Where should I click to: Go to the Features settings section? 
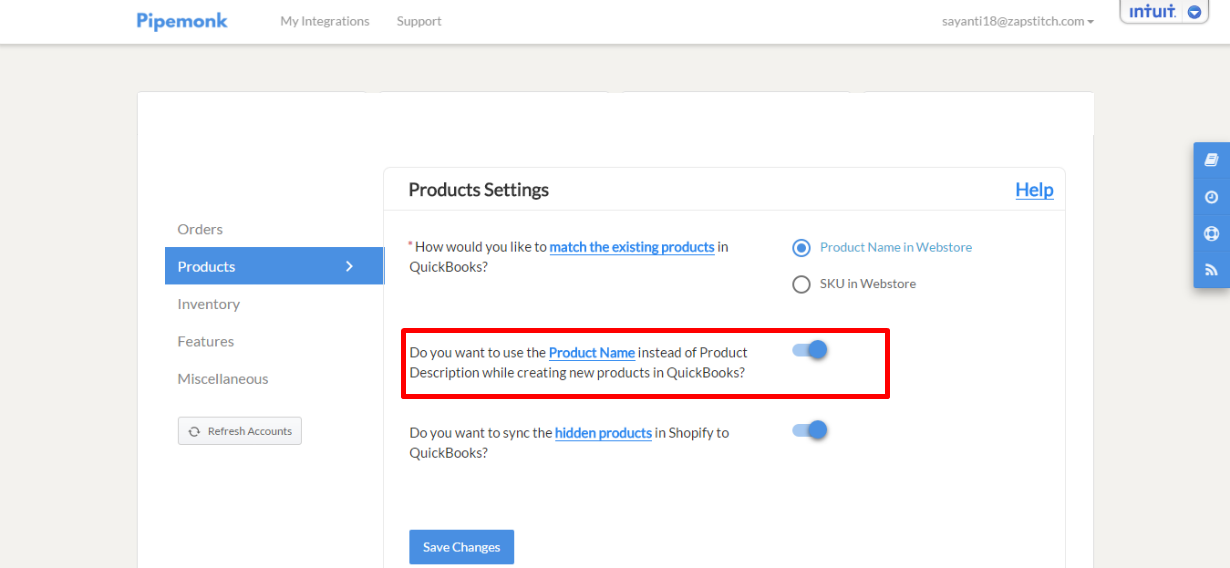pyautogui.click(x=206, y=341)
